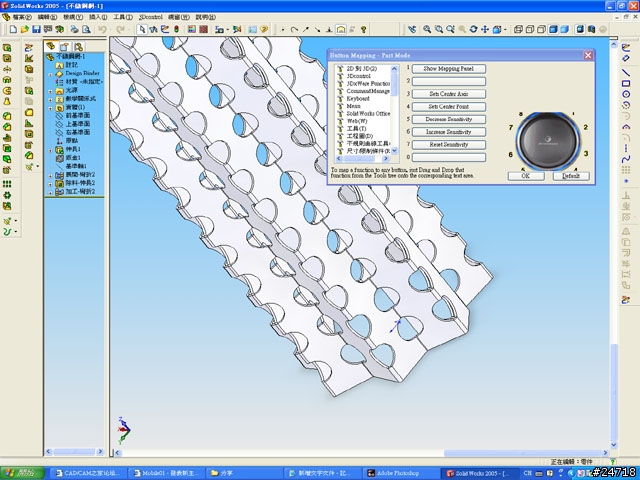This screenshot has width=640, height=480.
Task: Click the Previous View icon
Action: 412,29
